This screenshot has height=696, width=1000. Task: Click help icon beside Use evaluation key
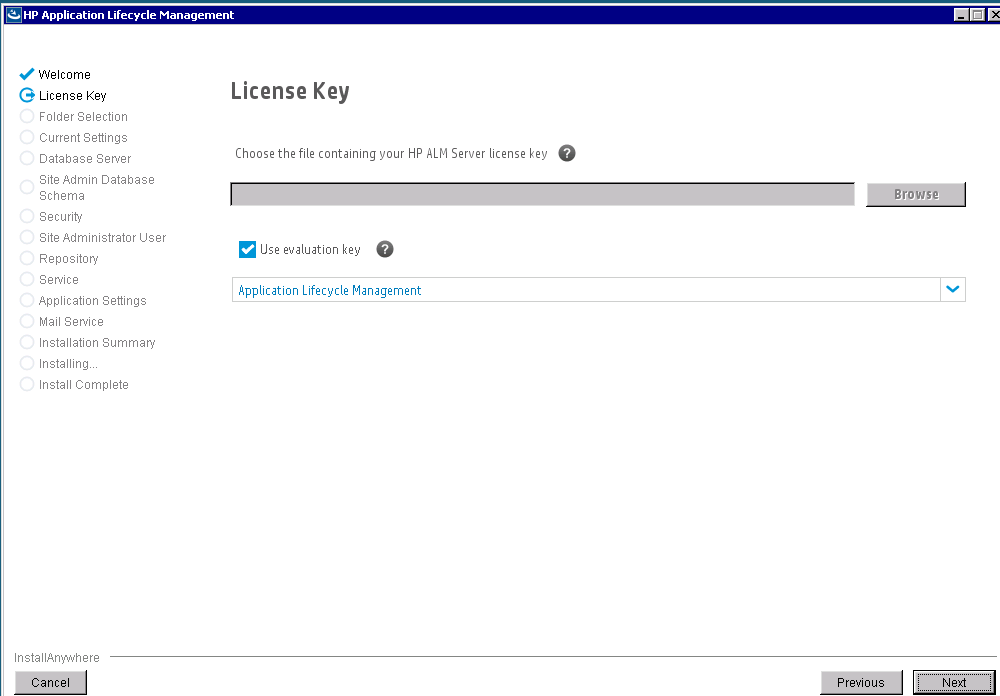tap(385, 249)
